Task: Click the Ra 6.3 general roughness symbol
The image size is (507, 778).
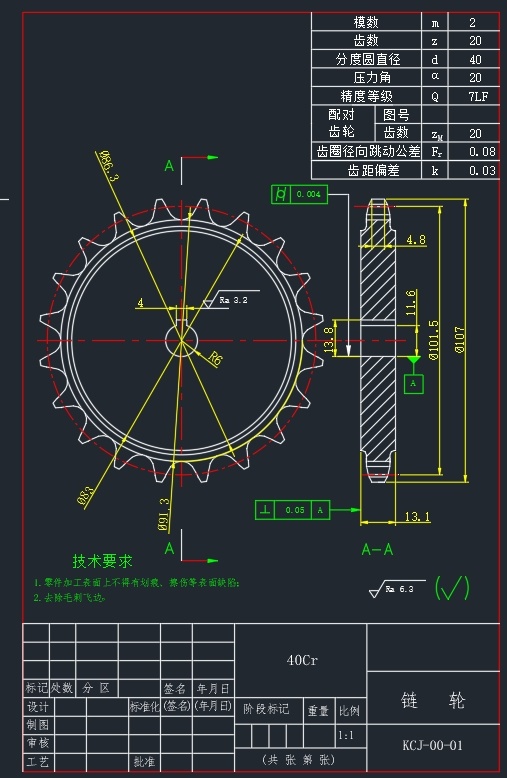Action: pos(397,588)
